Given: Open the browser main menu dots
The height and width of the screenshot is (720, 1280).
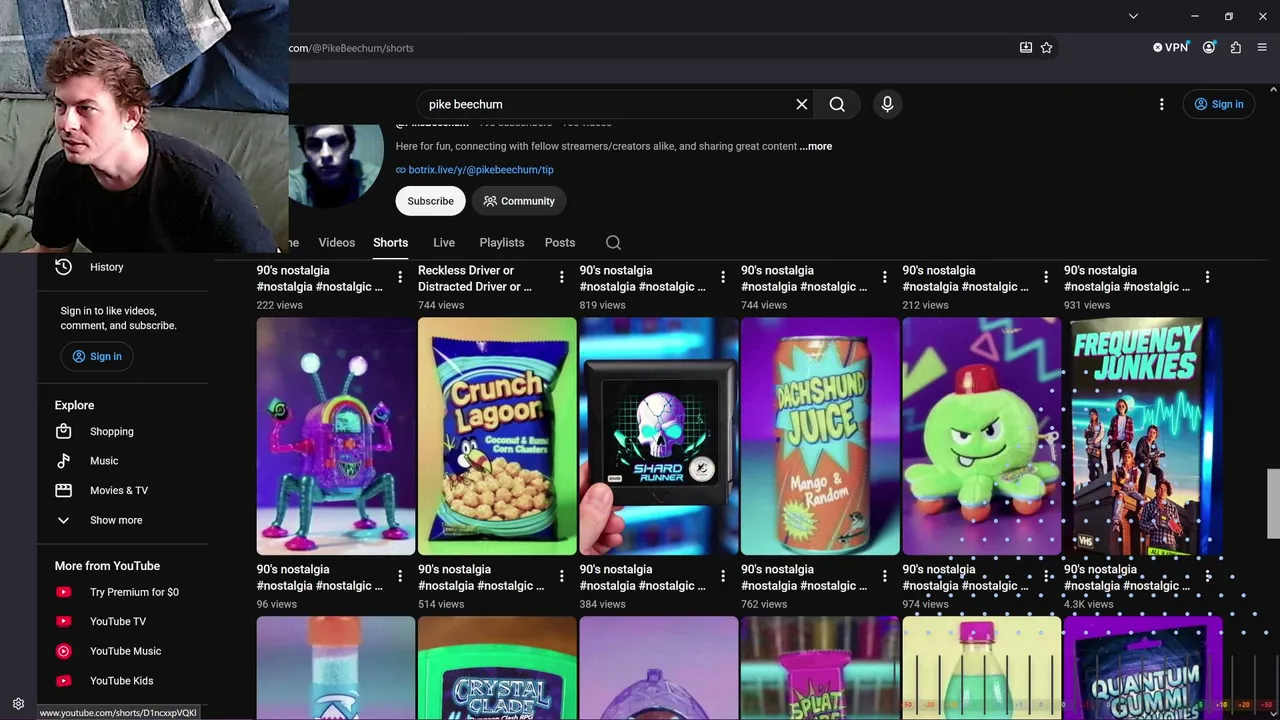Looking at the screenshot, I should [1263, 47].
